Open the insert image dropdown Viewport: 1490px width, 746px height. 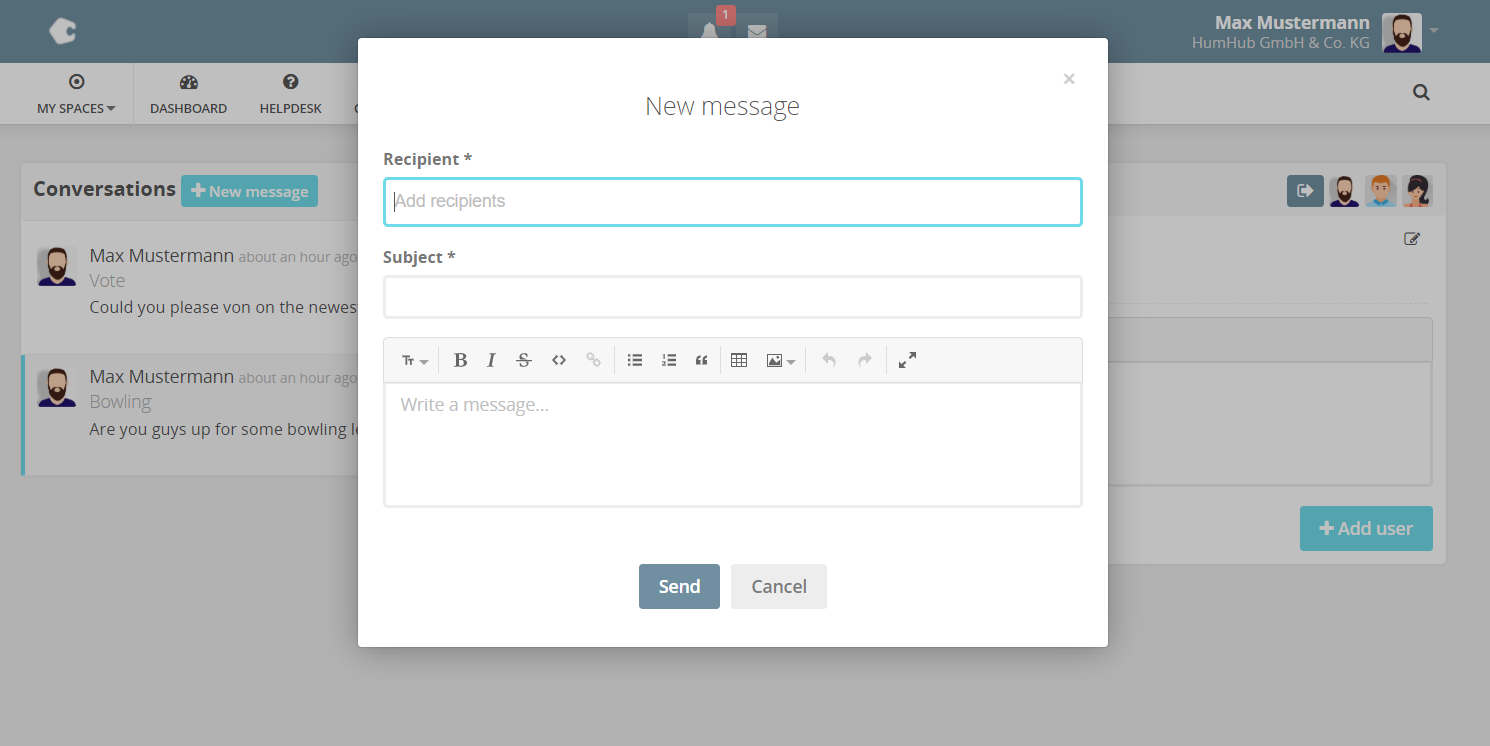(780, 361)
